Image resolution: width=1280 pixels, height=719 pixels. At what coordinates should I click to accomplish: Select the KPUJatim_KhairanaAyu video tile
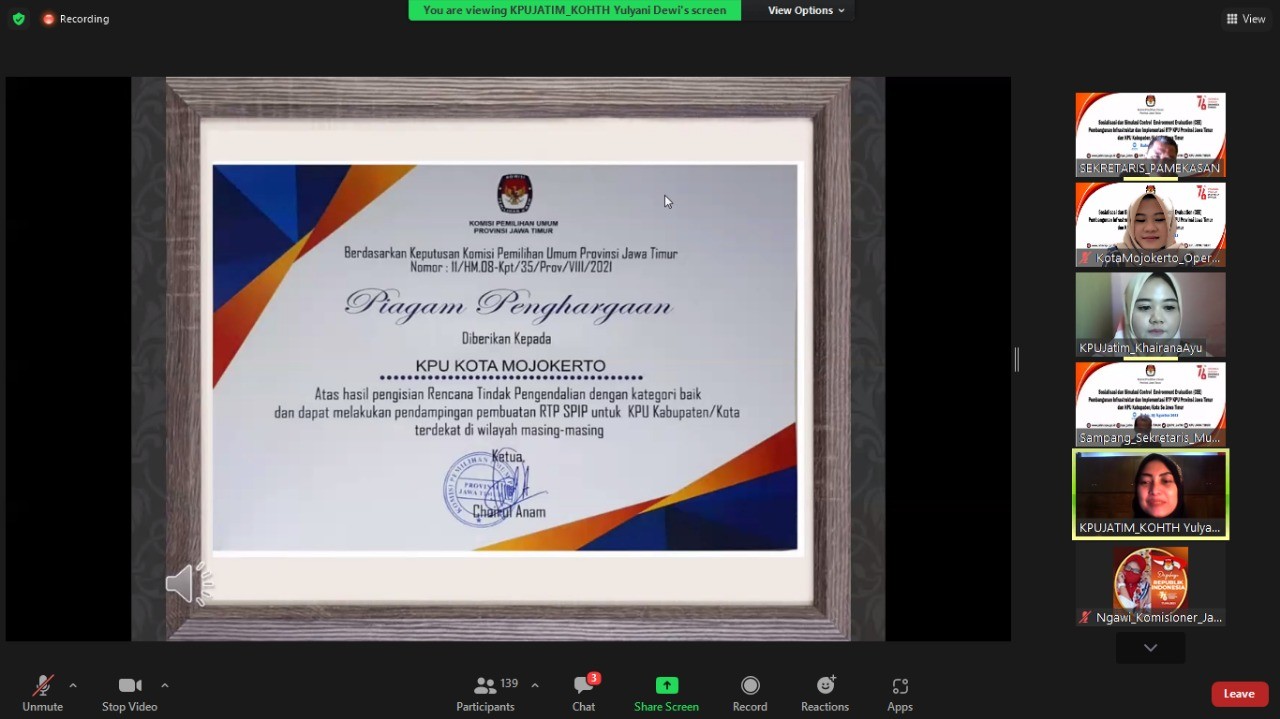(1150, 314)
